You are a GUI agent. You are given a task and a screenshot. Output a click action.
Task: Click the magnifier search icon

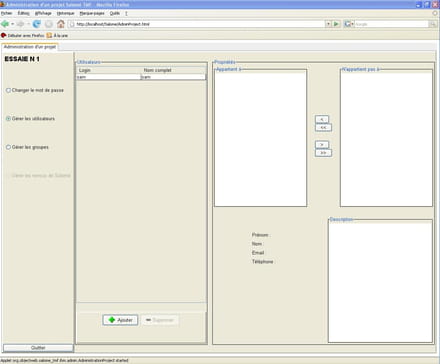pos(433,24)
